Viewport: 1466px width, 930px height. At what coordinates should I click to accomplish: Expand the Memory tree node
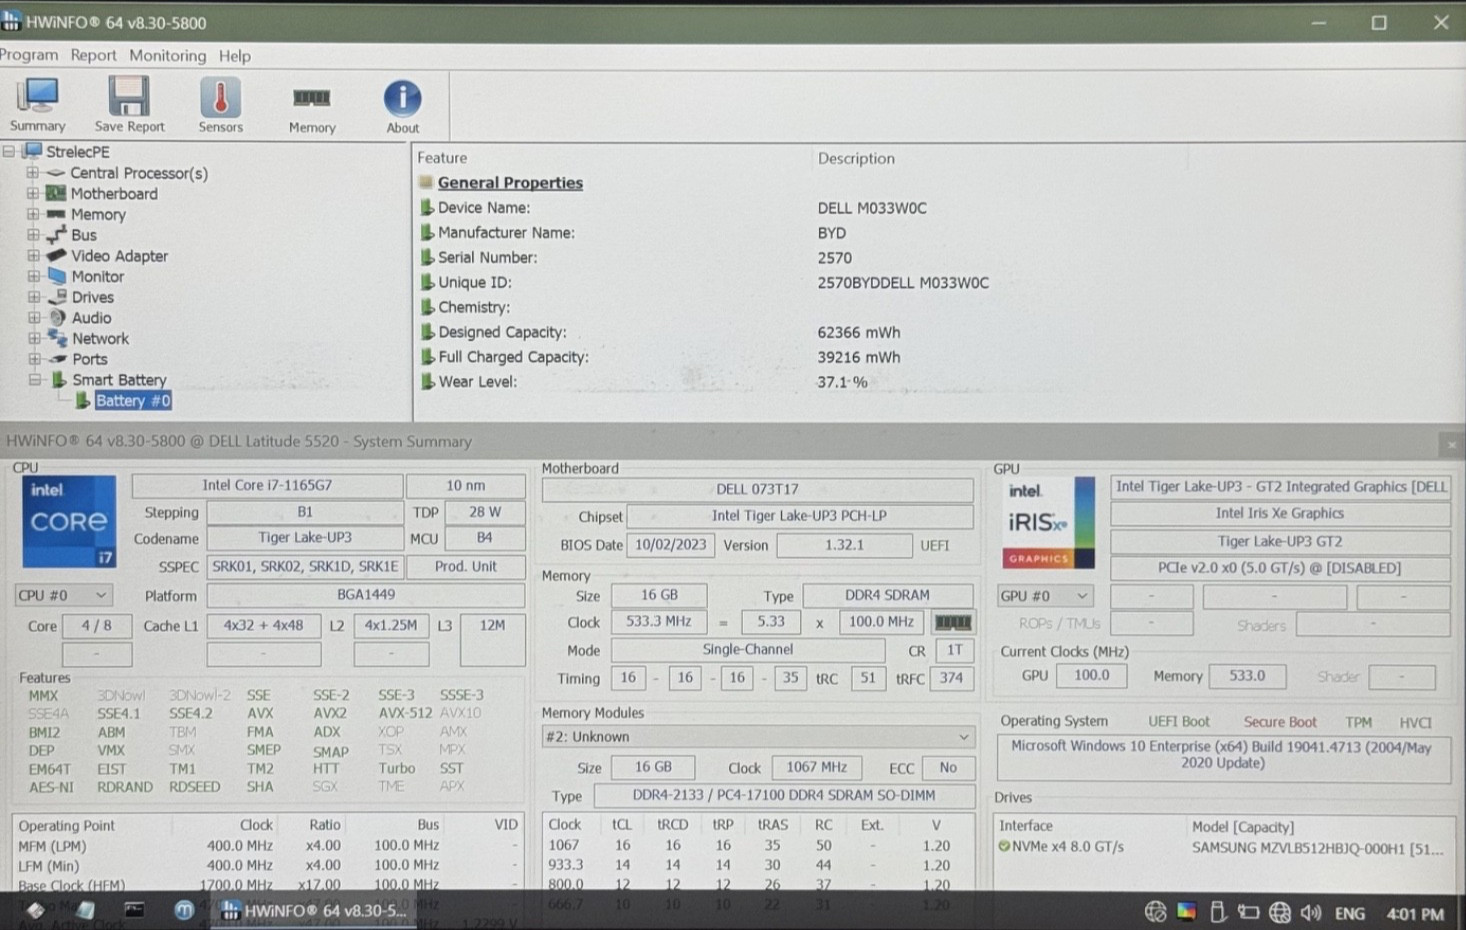(33, 214)
